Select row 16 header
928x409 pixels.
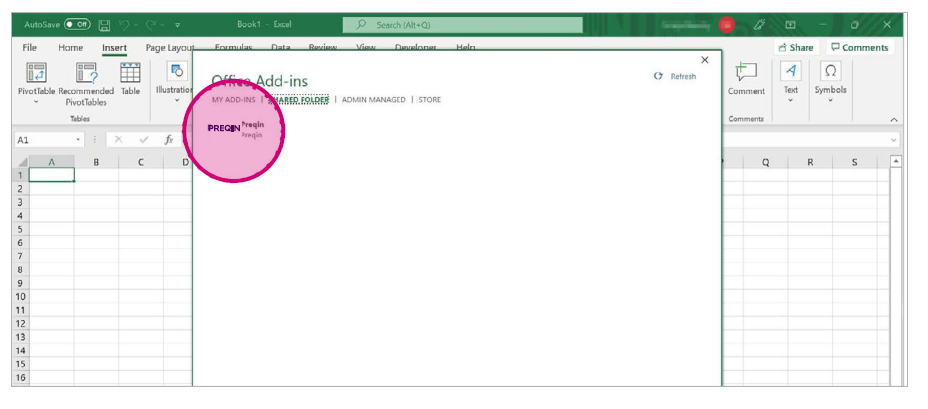pos(20,377)
